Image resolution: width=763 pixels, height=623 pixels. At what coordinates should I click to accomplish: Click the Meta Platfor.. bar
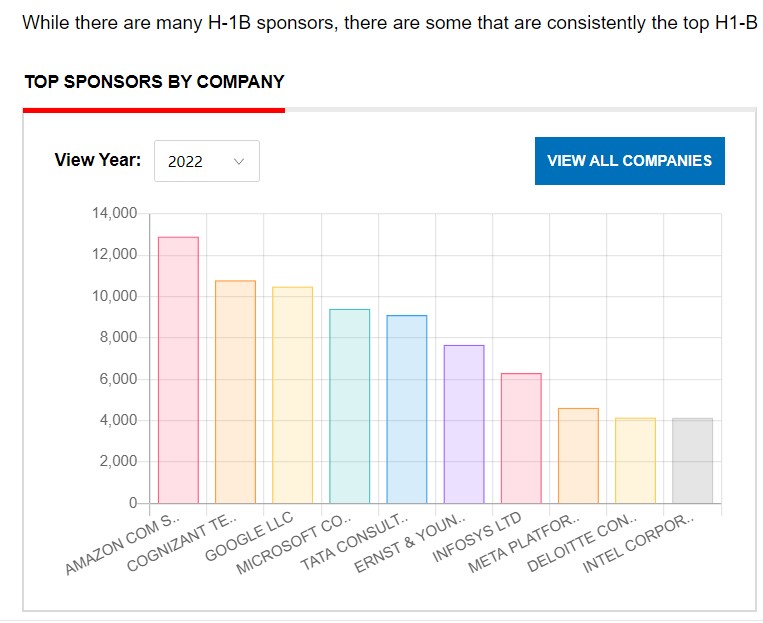[578, 456]
